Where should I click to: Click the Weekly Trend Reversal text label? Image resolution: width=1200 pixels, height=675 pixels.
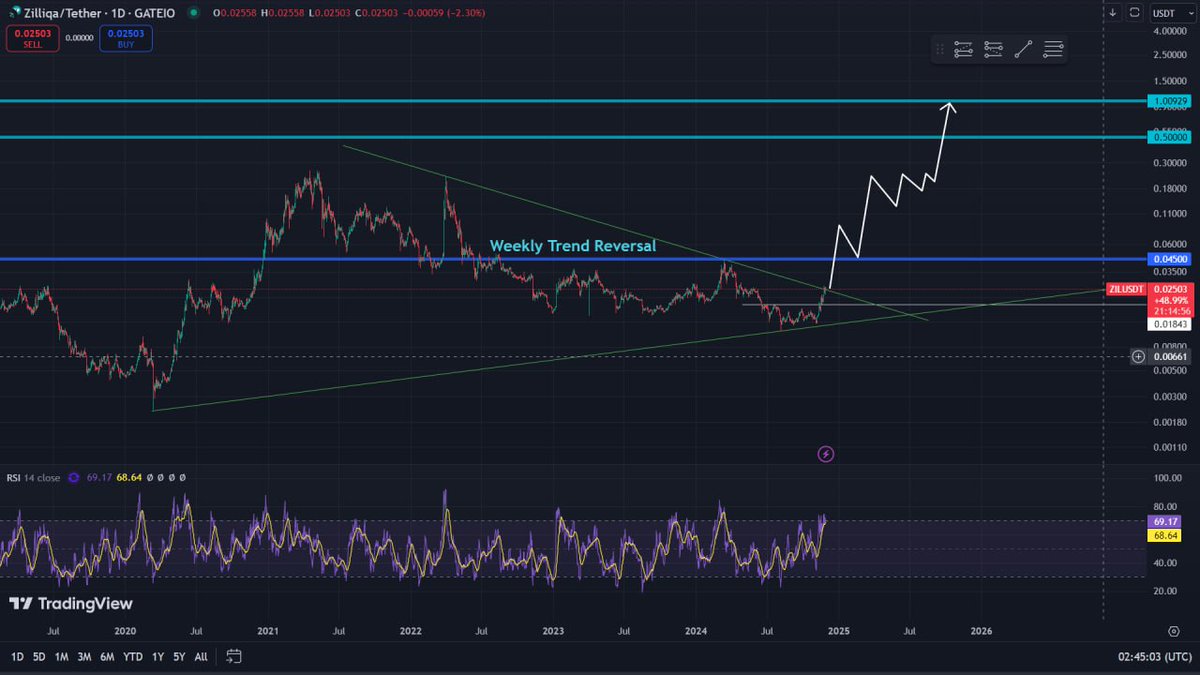click(573, 245)
